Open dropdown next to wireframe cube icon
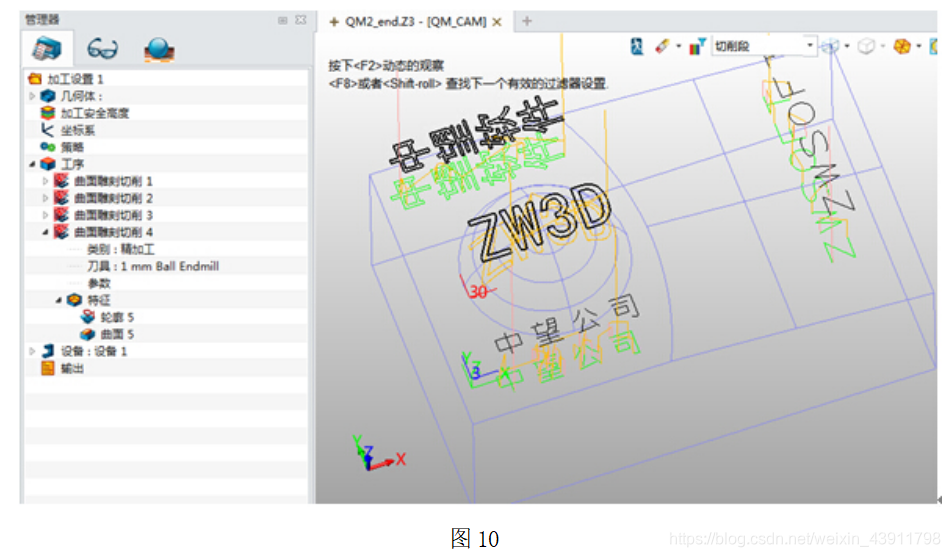The image size is (950, 557). 847,46
